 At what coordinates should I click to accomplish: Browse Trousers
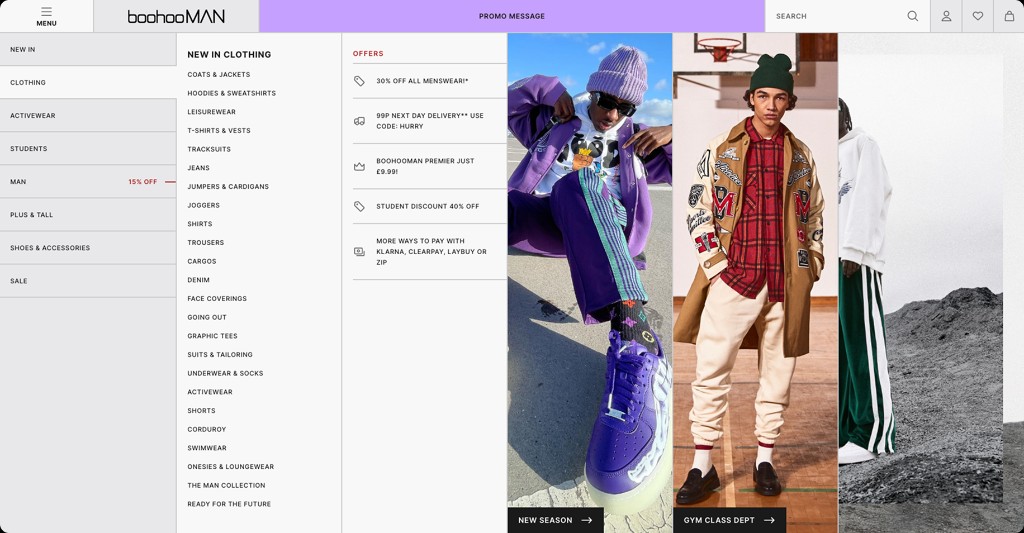206,242
